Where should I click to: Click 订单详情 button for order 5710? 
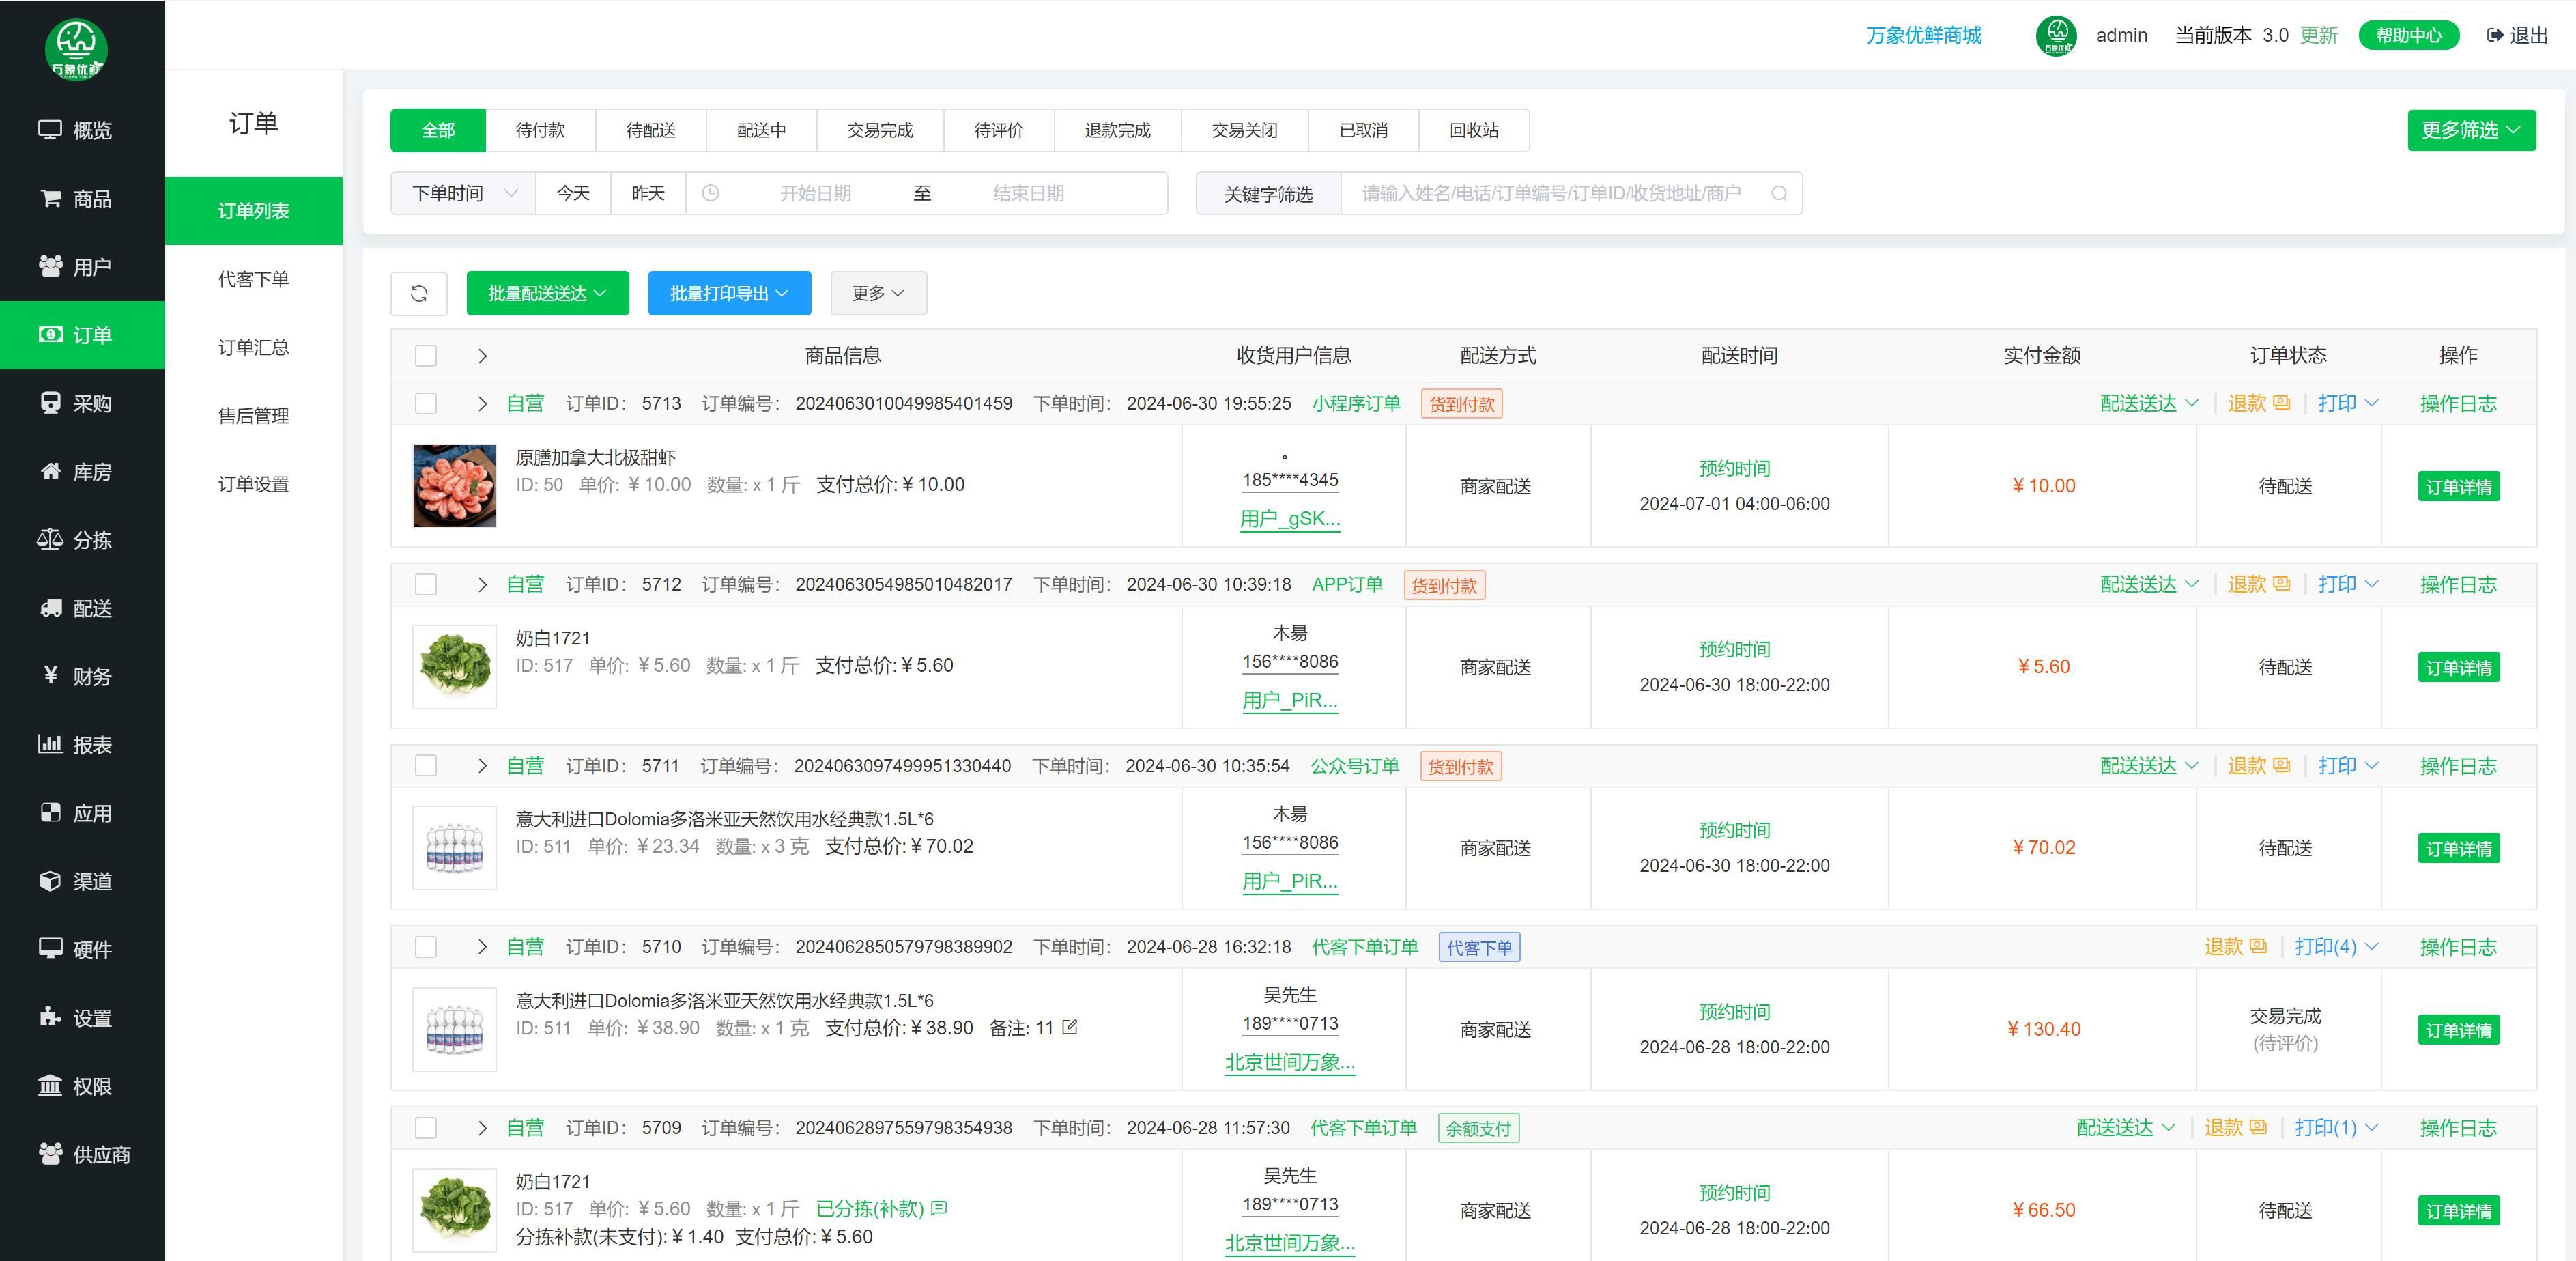[x=2458, y=1030]
